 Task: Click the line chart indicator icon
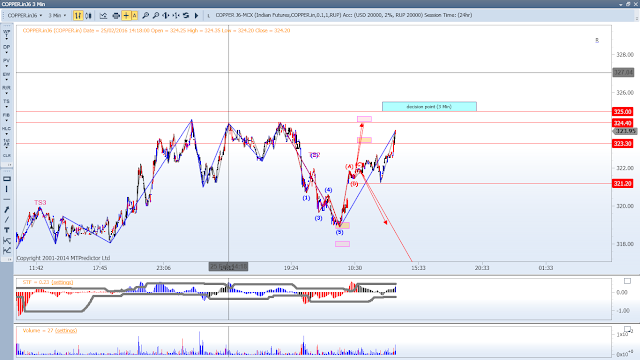[x=103, y=16]
